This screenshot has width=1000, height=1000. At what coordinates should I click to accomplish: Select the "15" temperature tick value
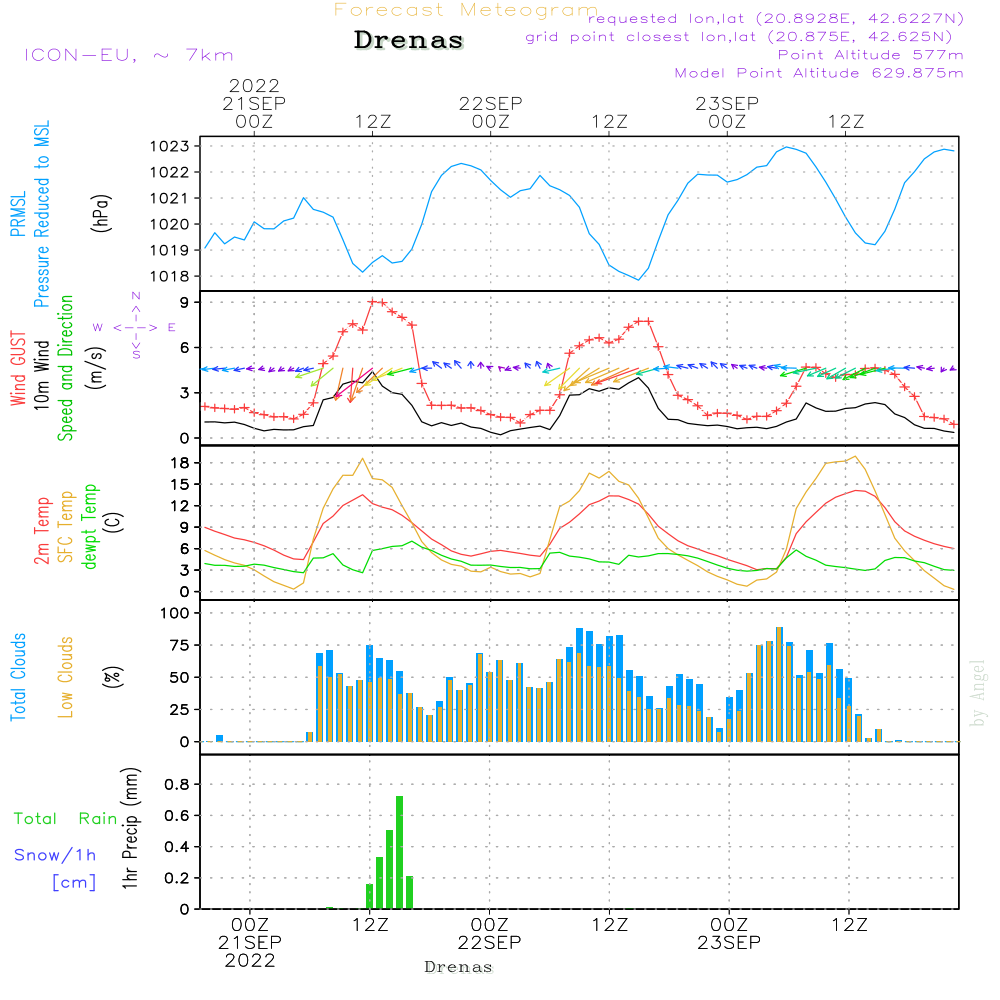[180, 485]
